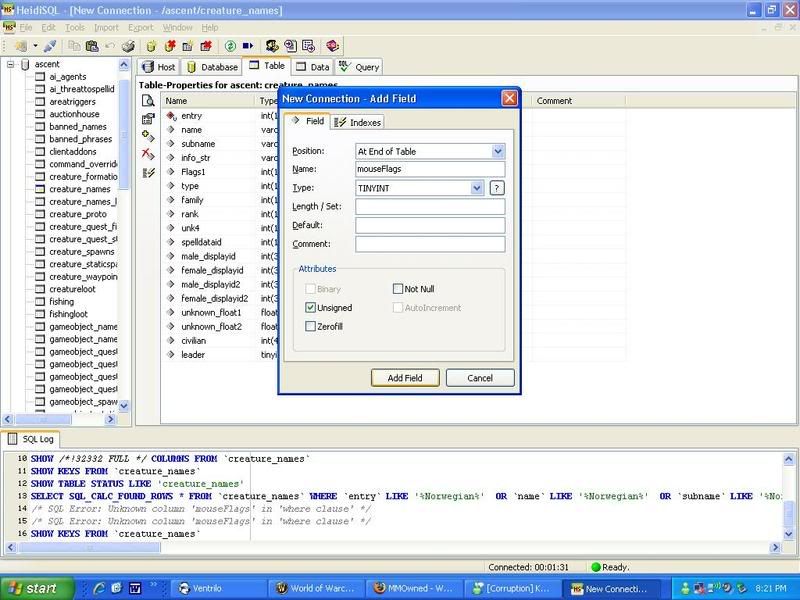Open Ventrilo from the taskbar

pyautogui.click(x=218, y=588)
